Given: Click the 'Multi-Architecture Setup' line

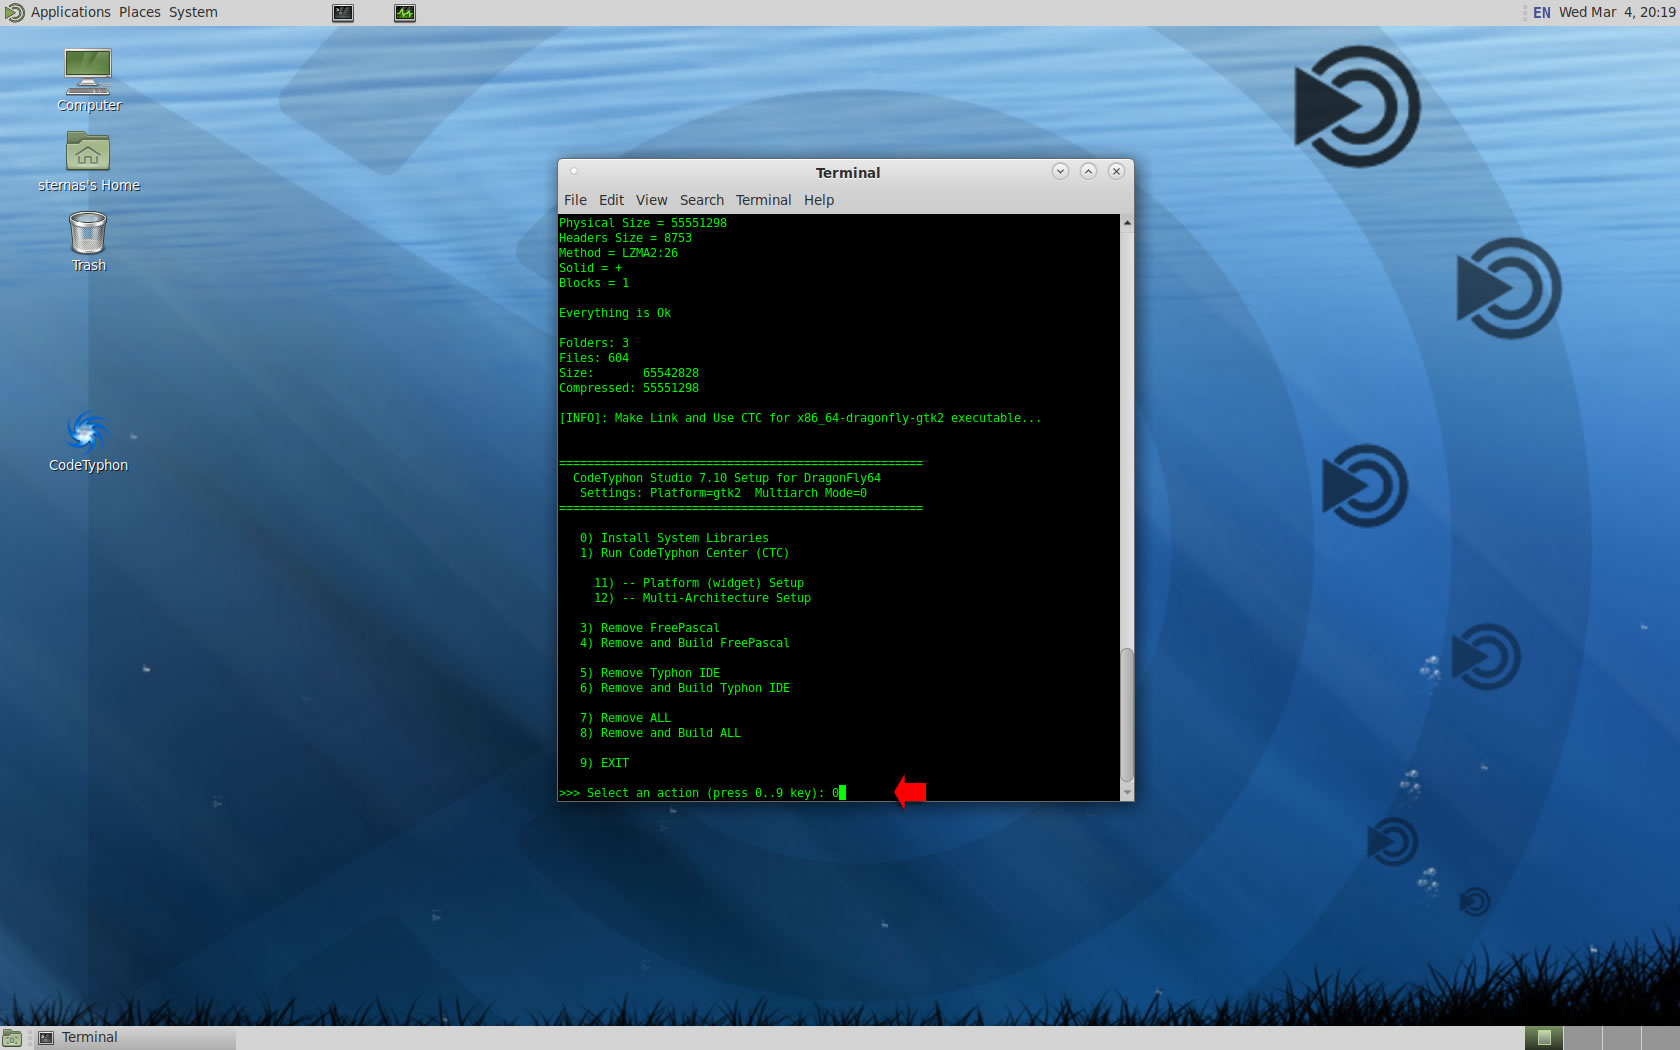Looking at the screenshot, I should pos(702,598).
